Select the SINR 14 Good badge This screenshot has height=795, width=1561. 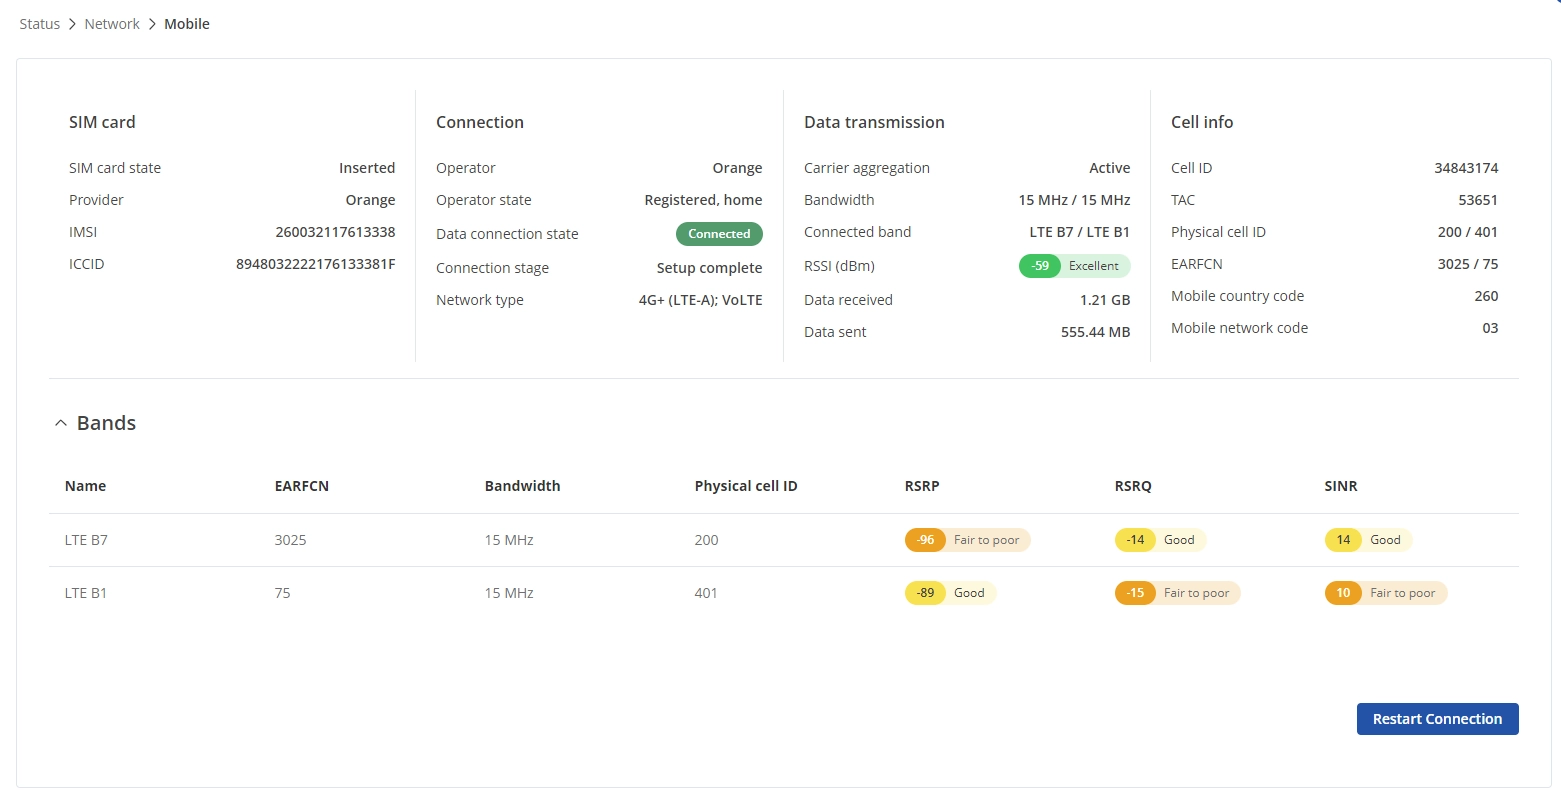click(1366, 540)
